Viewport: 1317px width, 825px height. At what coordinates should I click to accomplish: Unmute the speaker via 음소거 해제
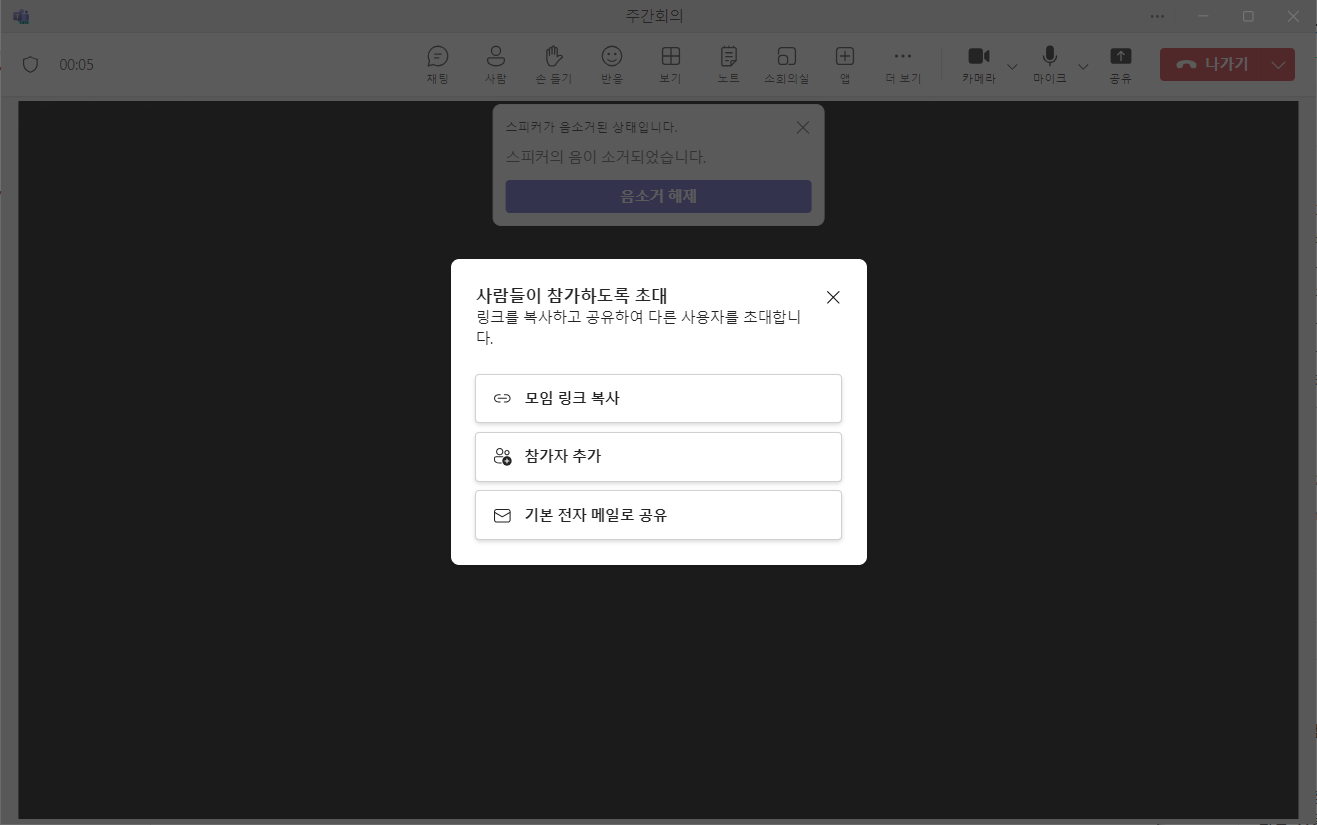click(x=657, y=196)
